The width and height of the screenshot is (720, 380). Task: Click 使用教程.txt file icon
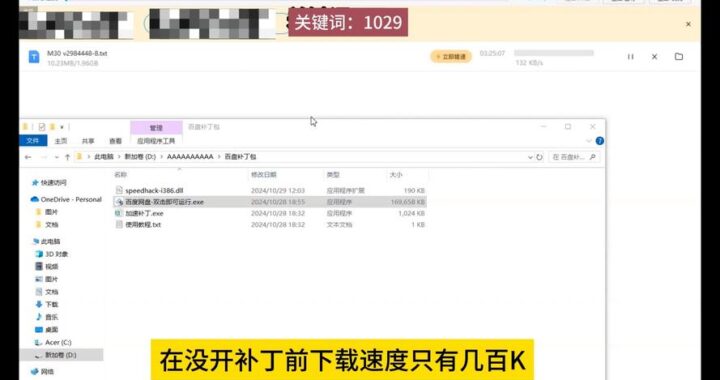[x=118, y=225]
